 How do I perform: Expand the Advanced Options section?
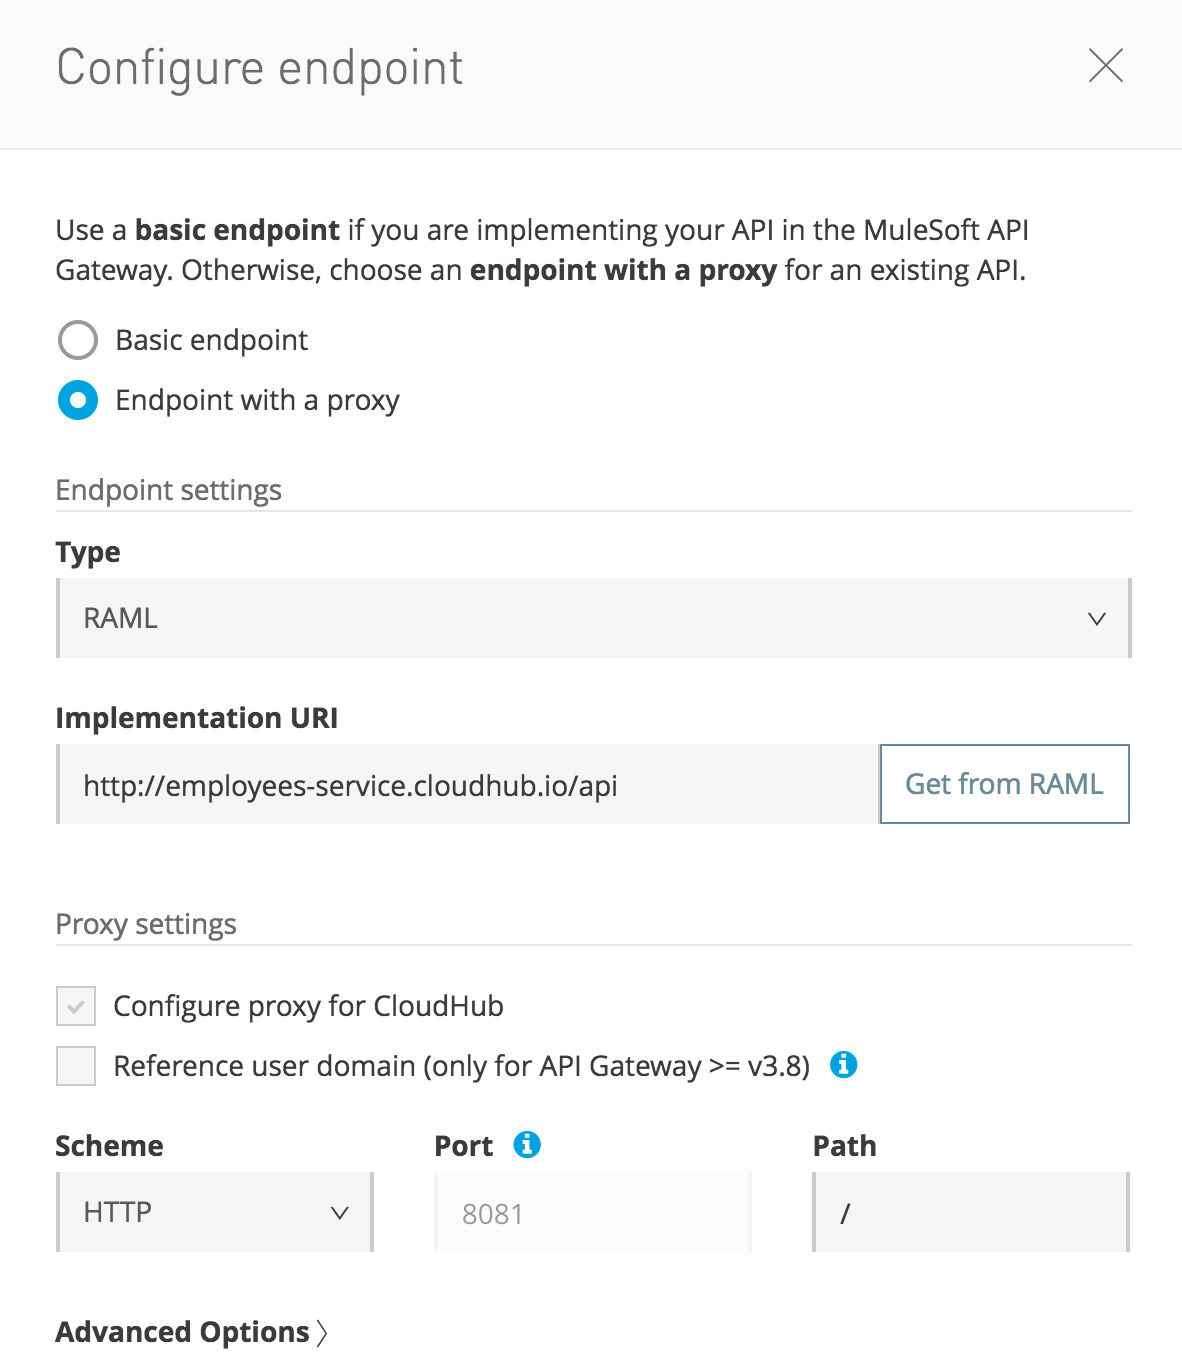183,1332
